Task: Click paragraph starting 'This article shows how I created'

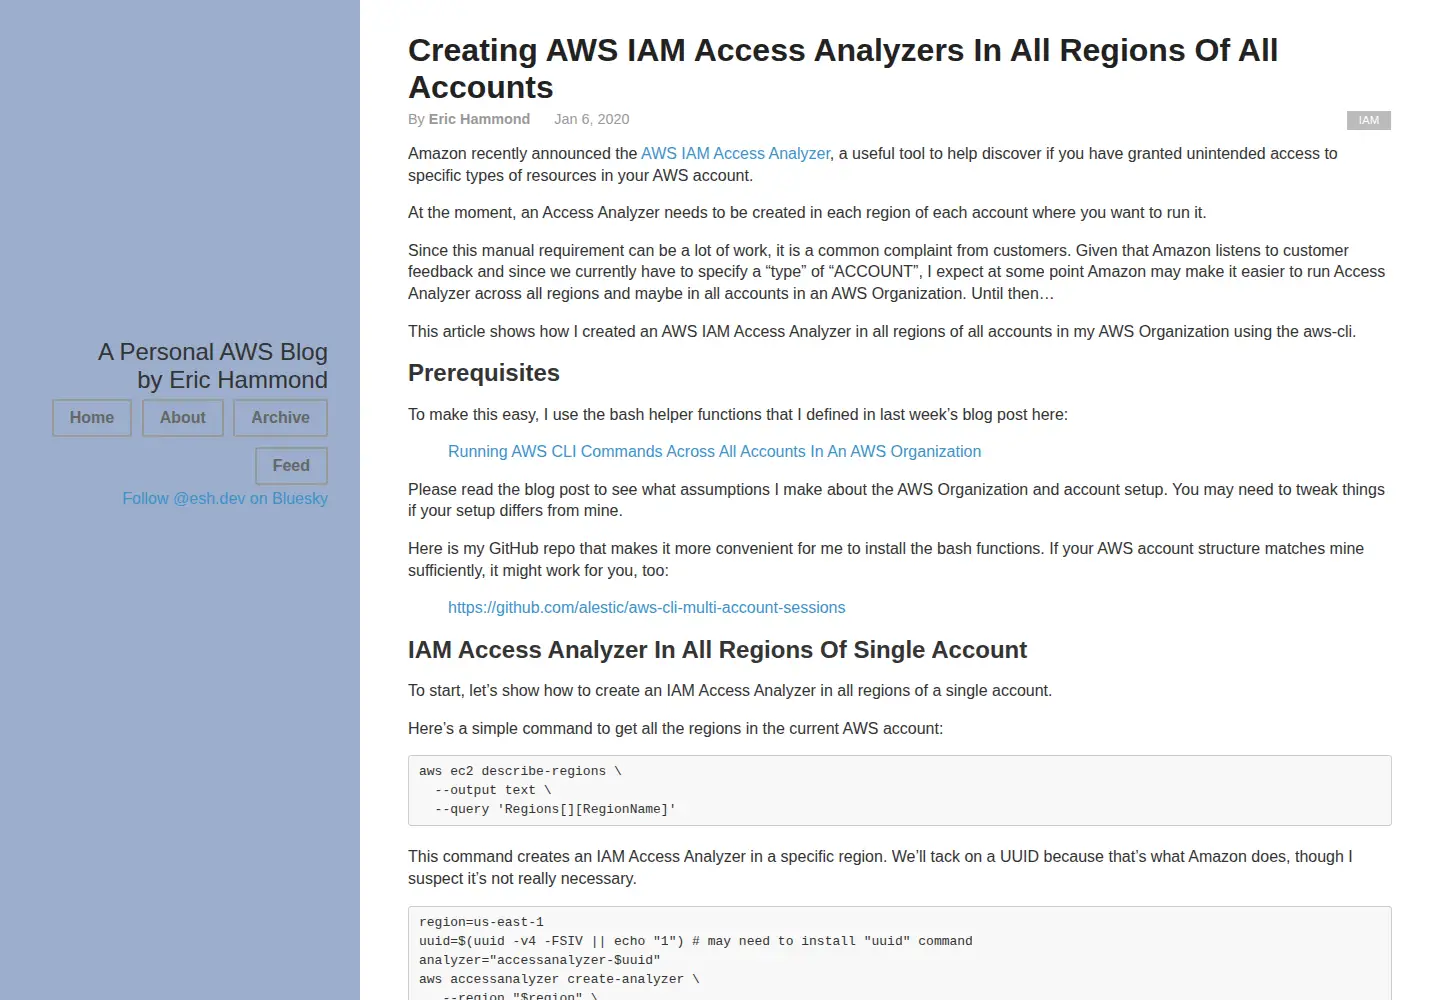Action: pyautogui.click(x=882, y=331)
